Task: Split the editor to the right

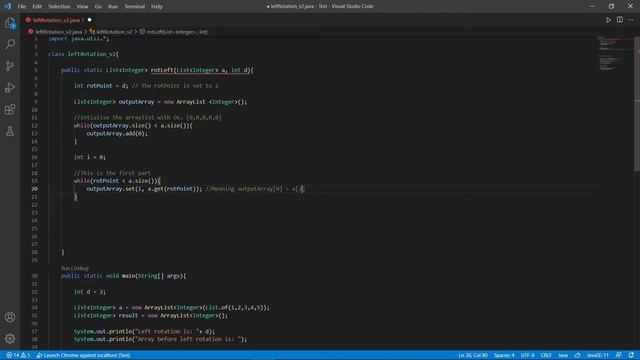Action: click(x=620, y=20)
